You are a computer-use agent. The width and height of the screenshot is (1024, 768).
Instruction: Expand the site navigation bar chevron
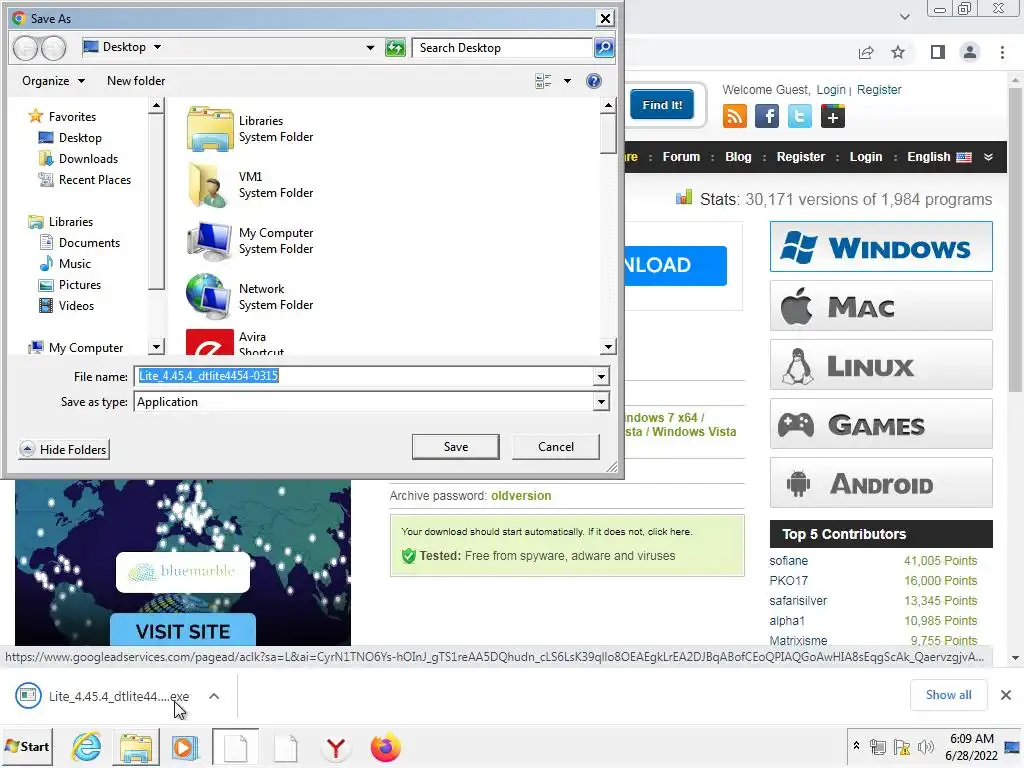[988, 157]
